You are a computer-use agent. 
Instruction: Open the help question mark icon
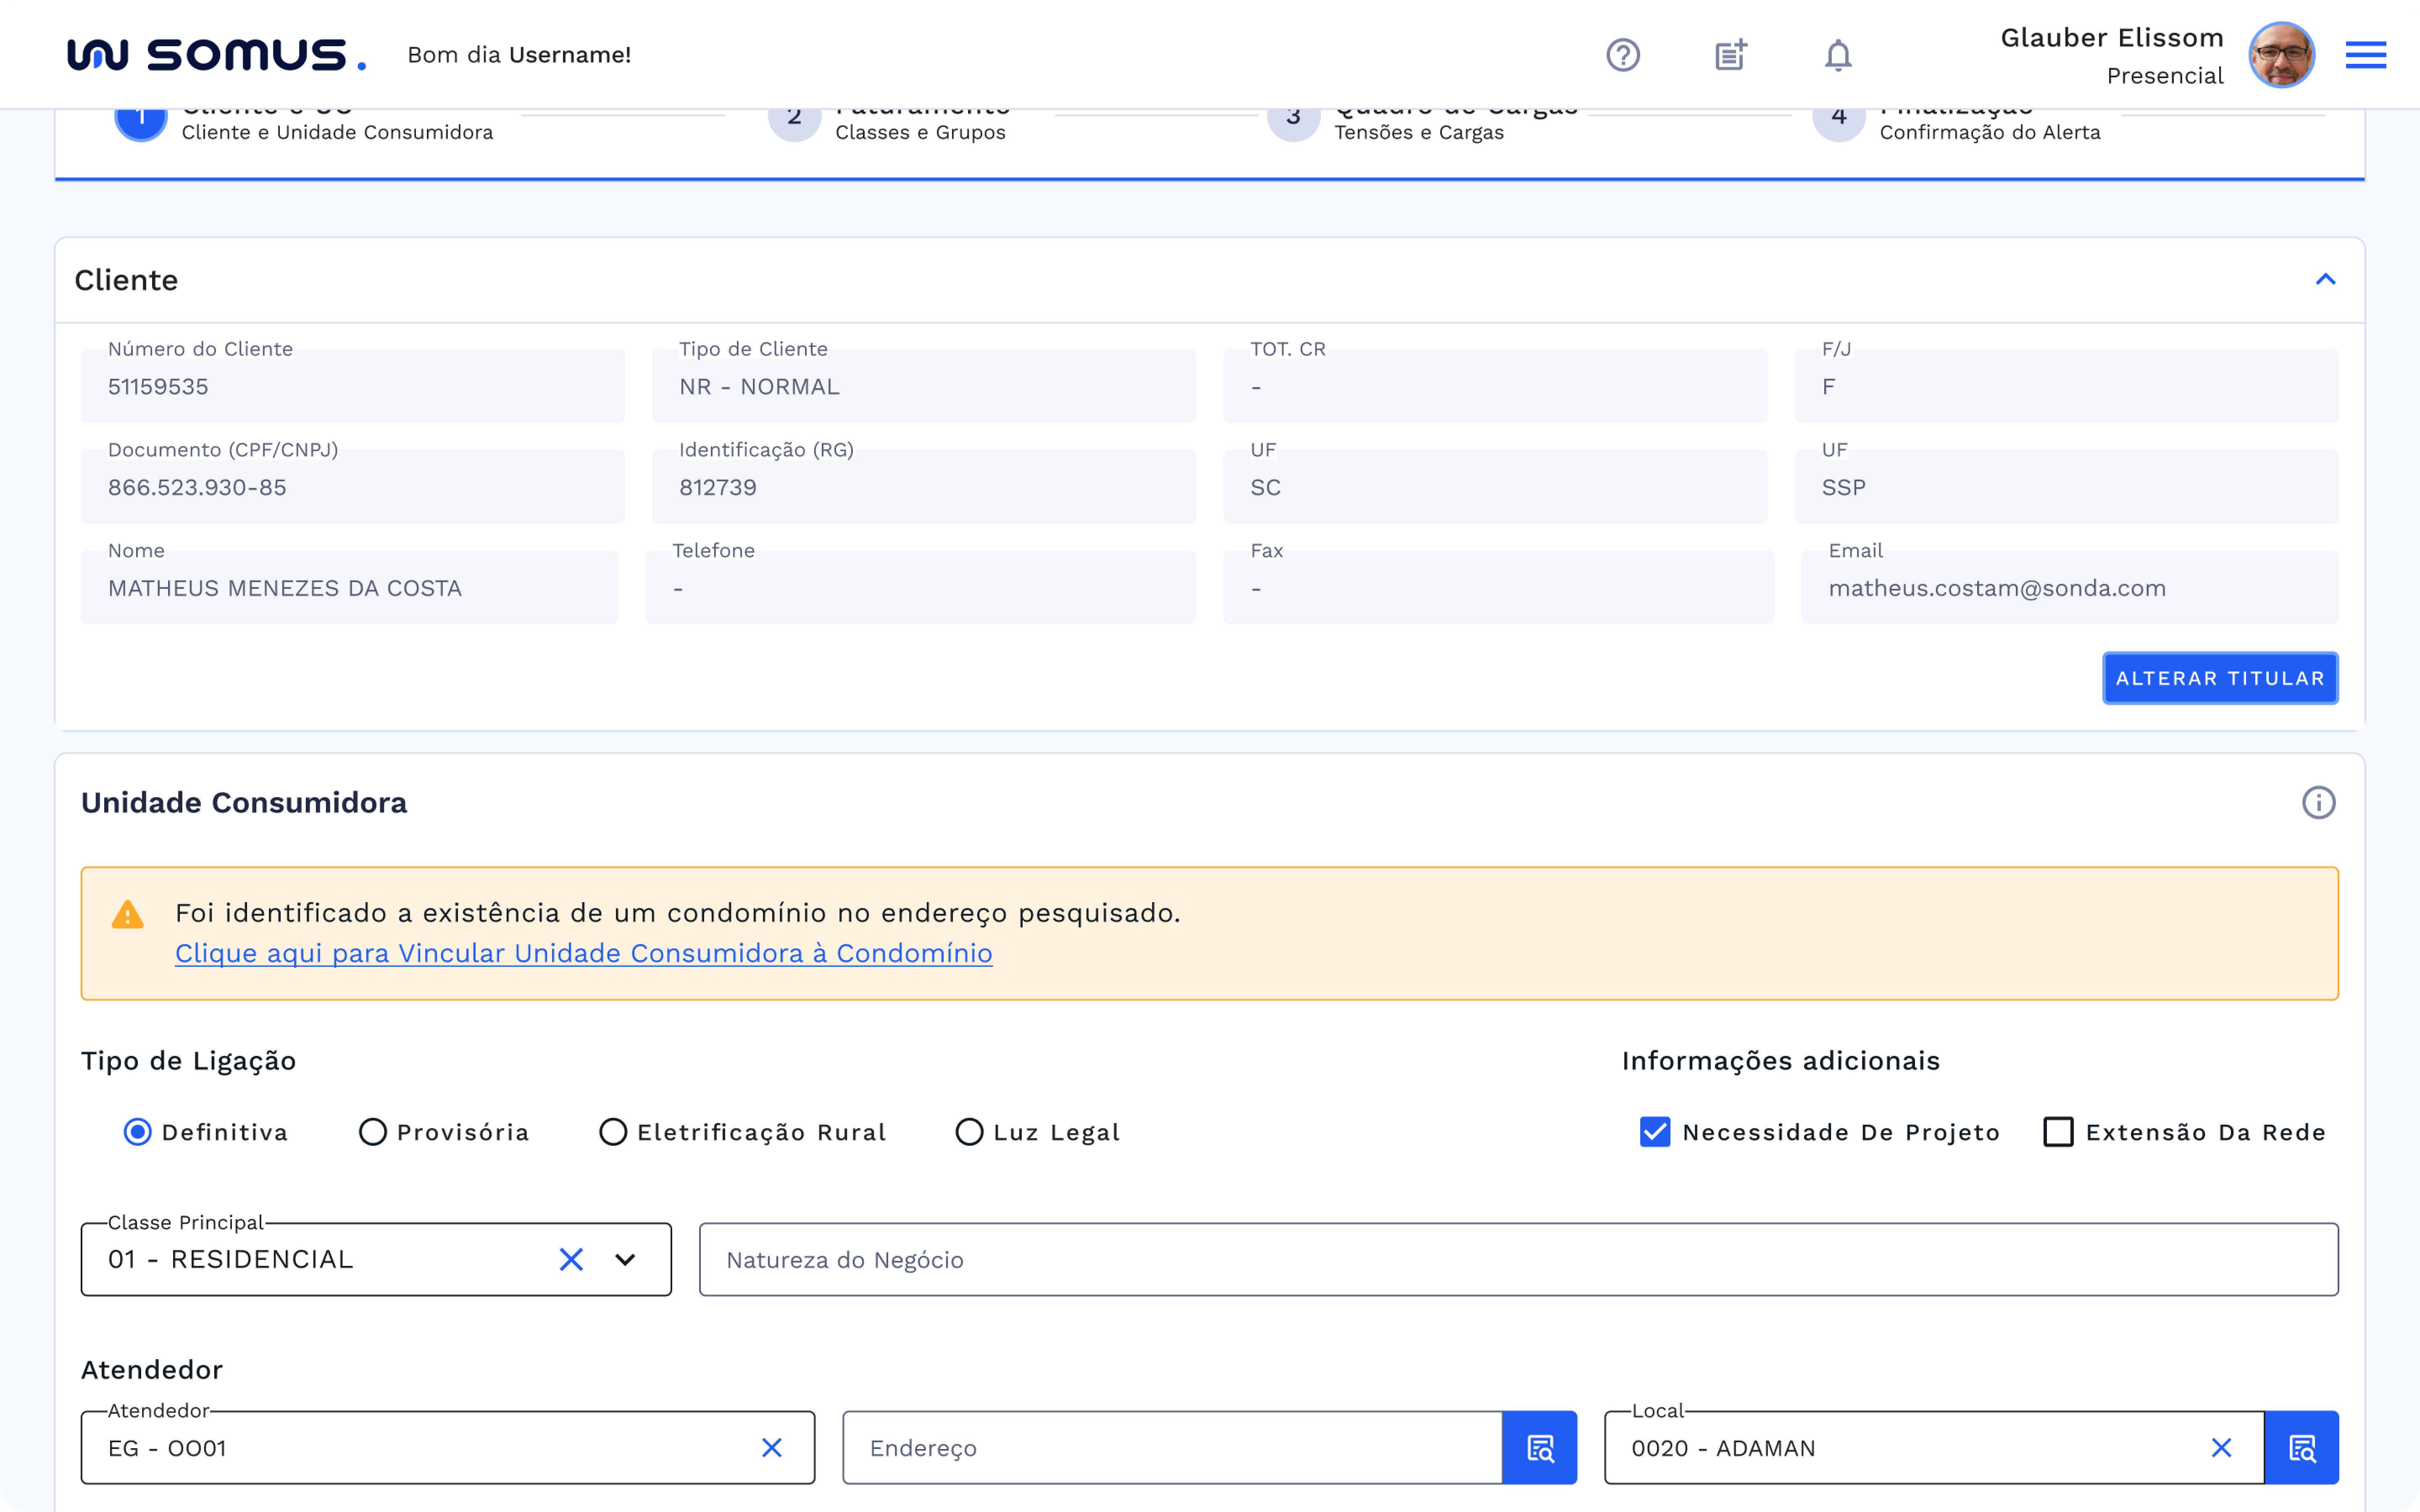point(1622,55)
